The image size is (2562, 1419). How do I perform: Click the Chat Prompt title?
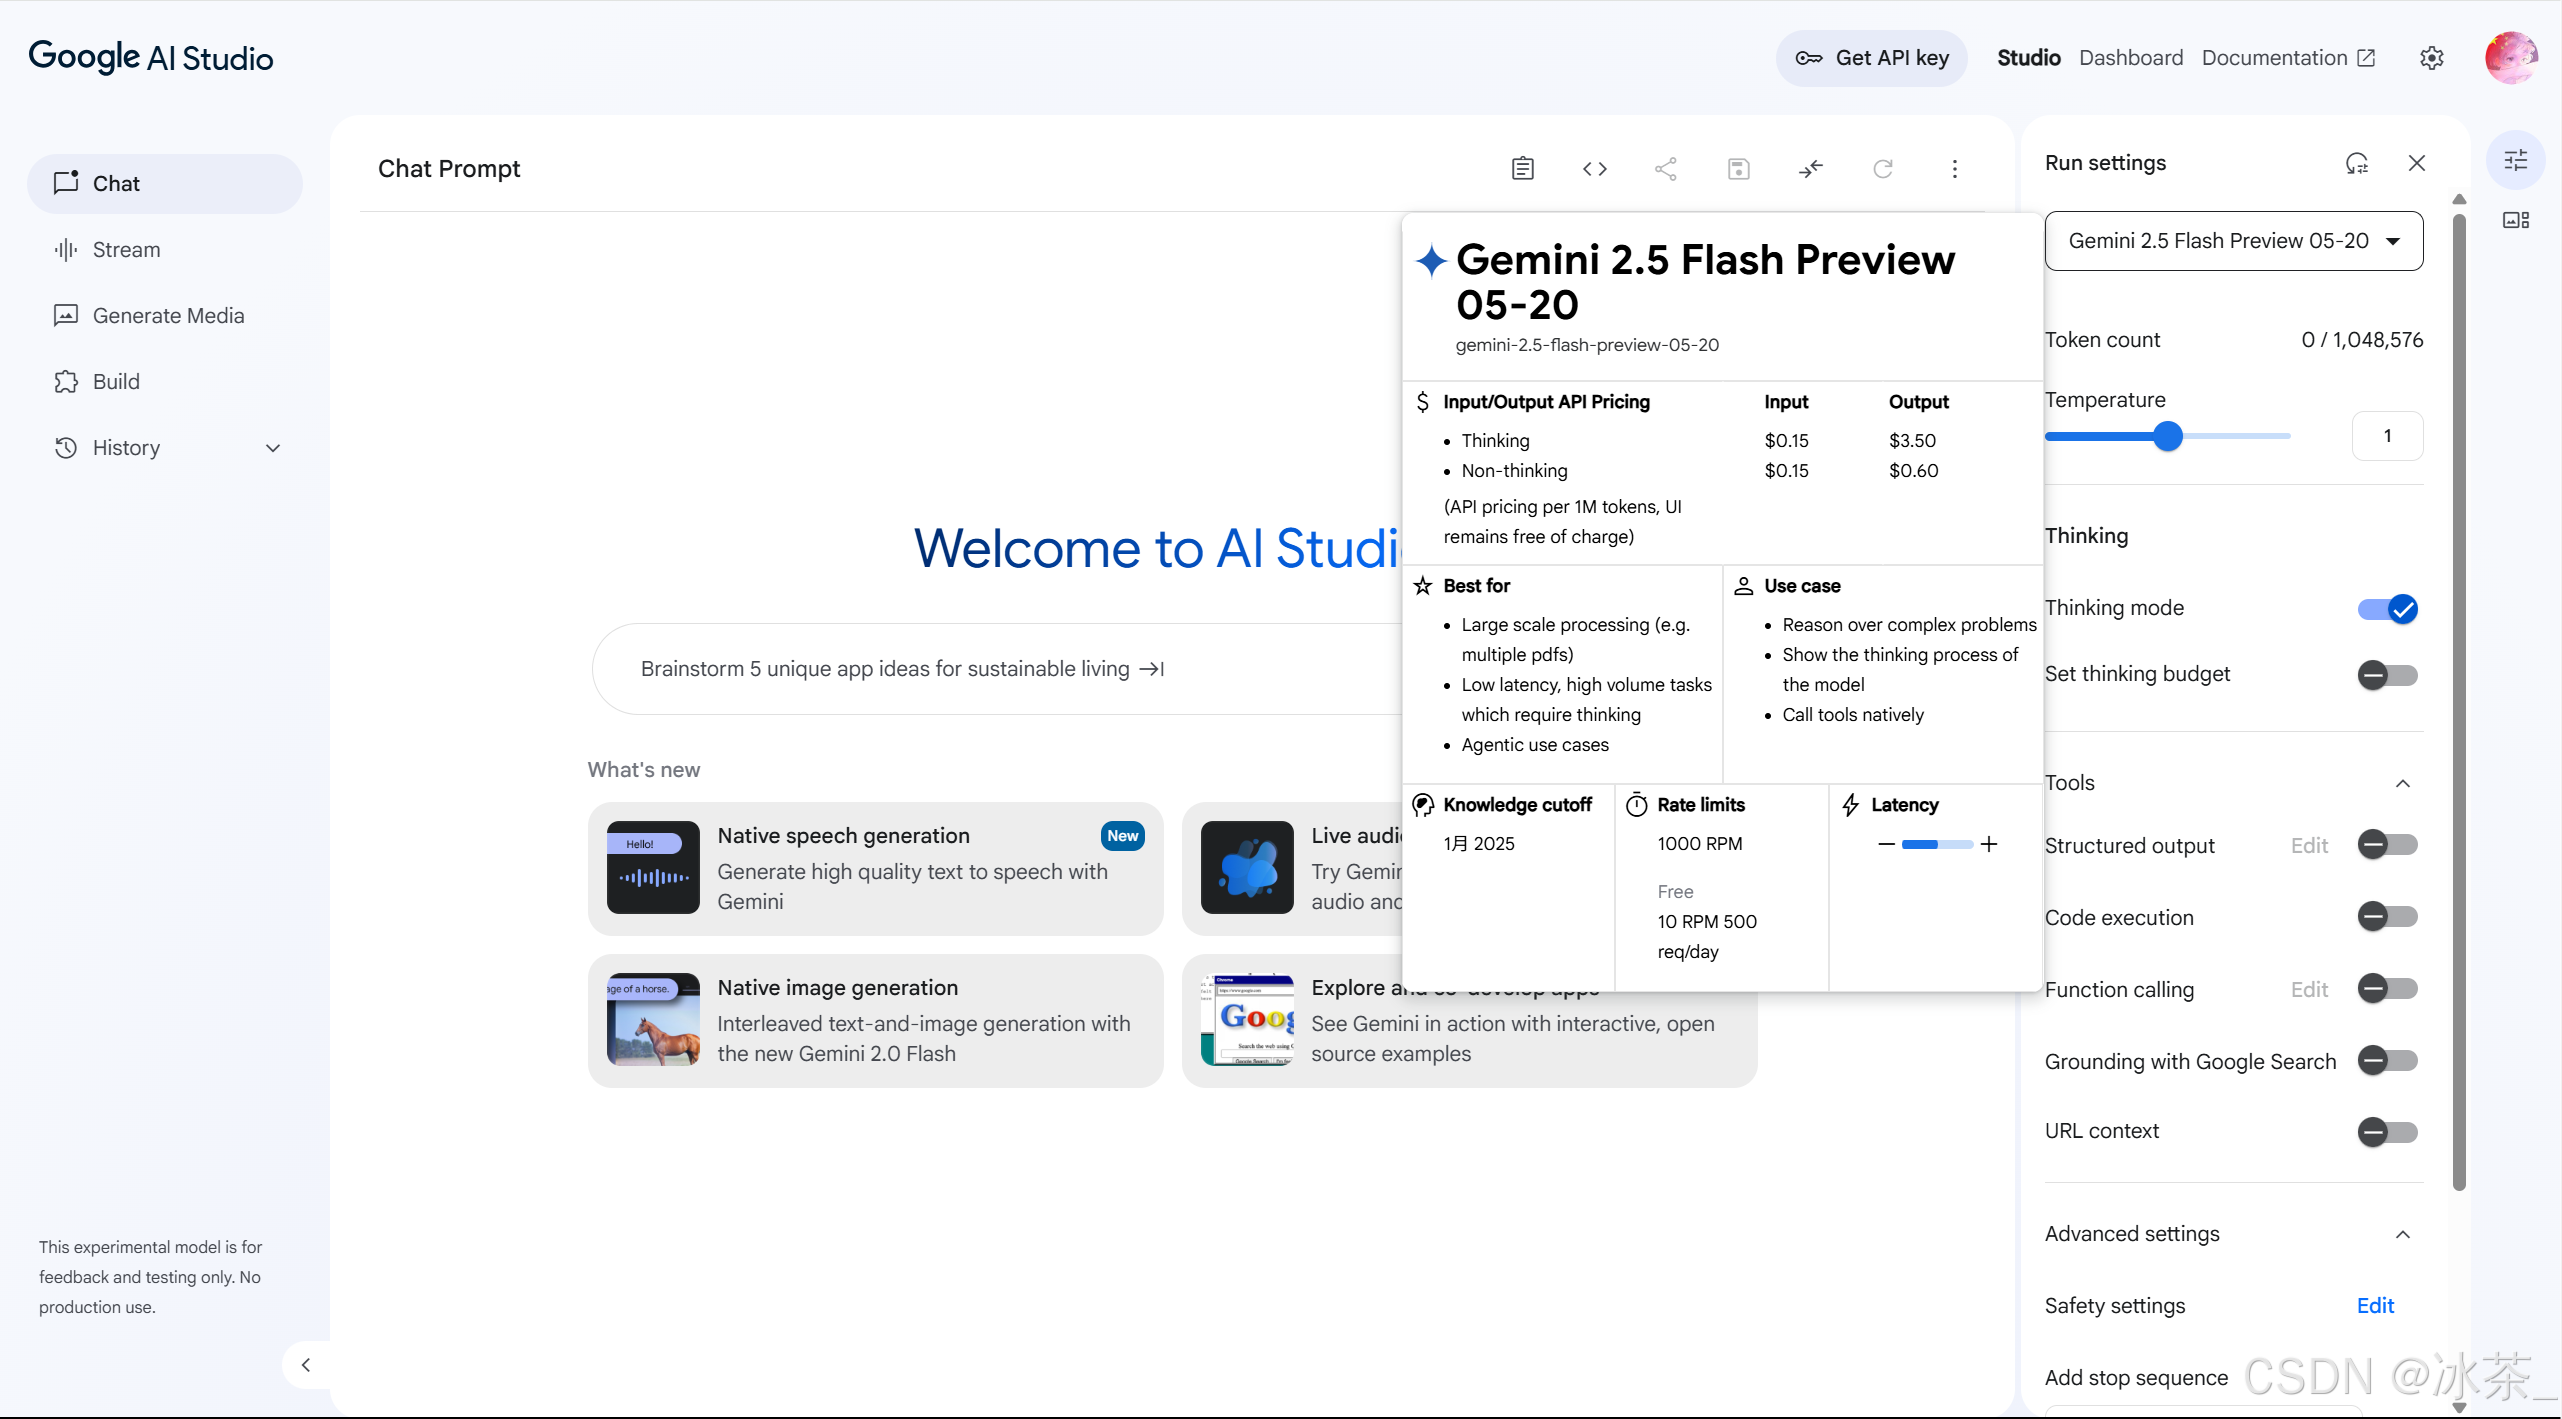click(449, 169)
